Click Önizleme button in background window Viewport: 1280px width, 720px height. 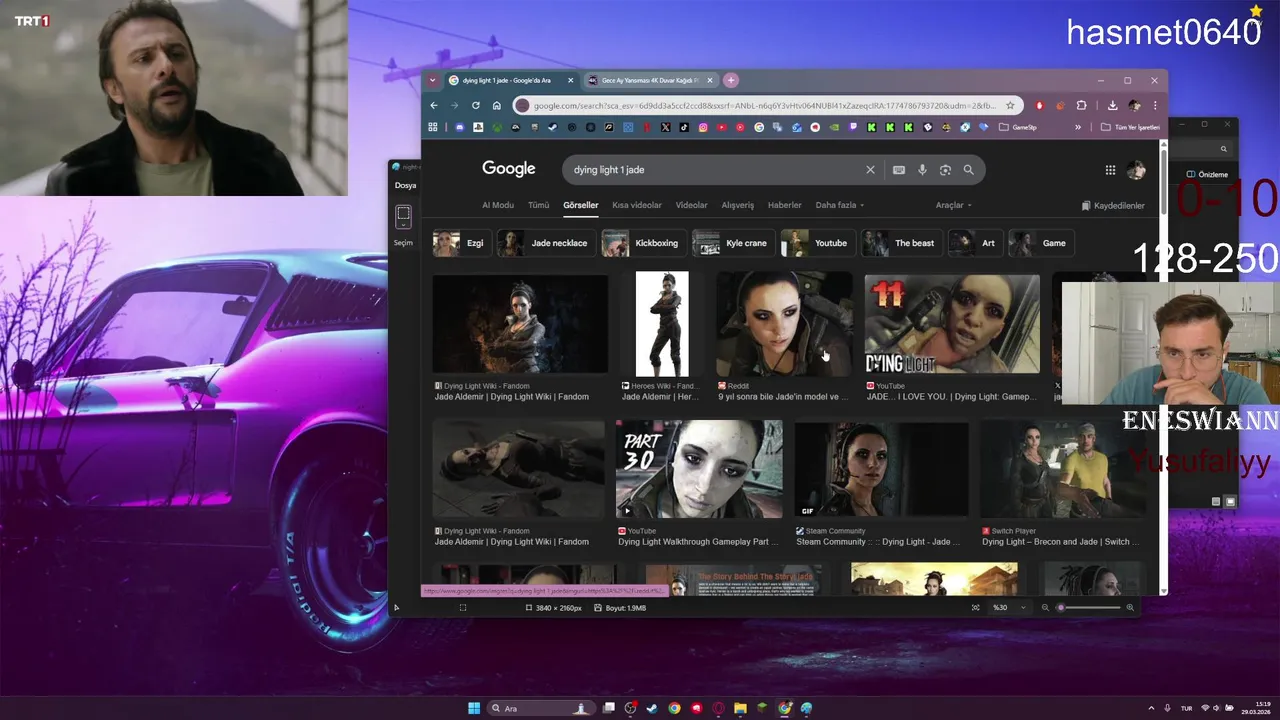[1207, 174]
